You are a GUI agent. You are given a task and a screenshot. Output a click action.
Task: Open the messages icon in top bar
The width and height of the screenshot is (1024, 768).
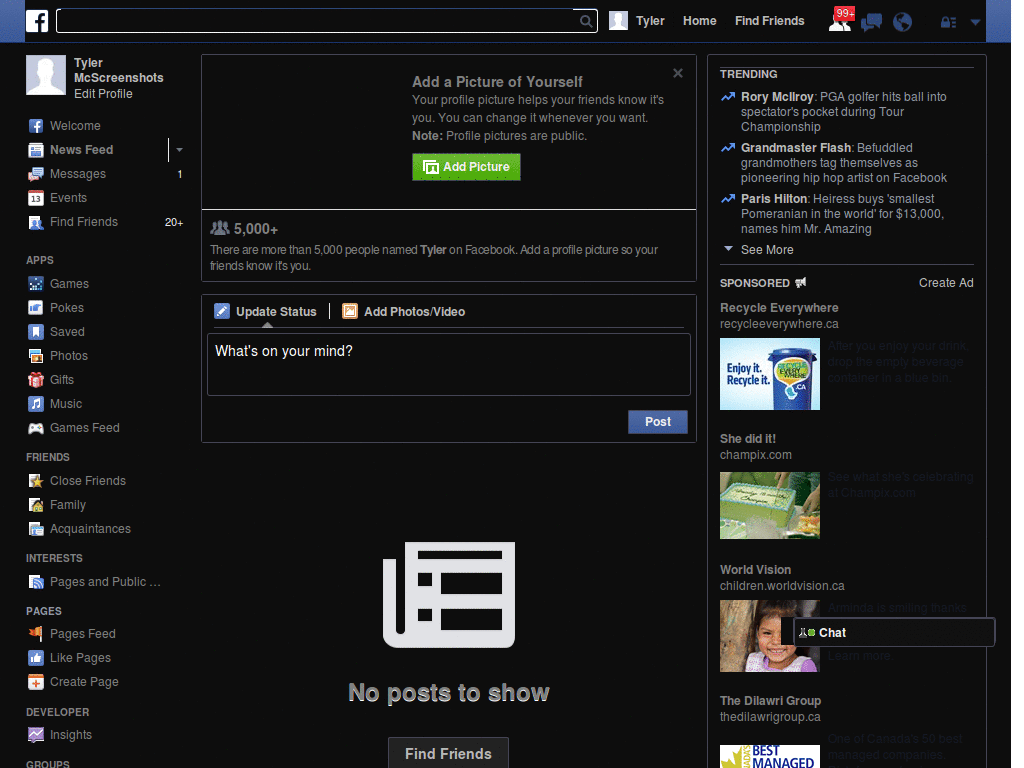coord(871,22)
